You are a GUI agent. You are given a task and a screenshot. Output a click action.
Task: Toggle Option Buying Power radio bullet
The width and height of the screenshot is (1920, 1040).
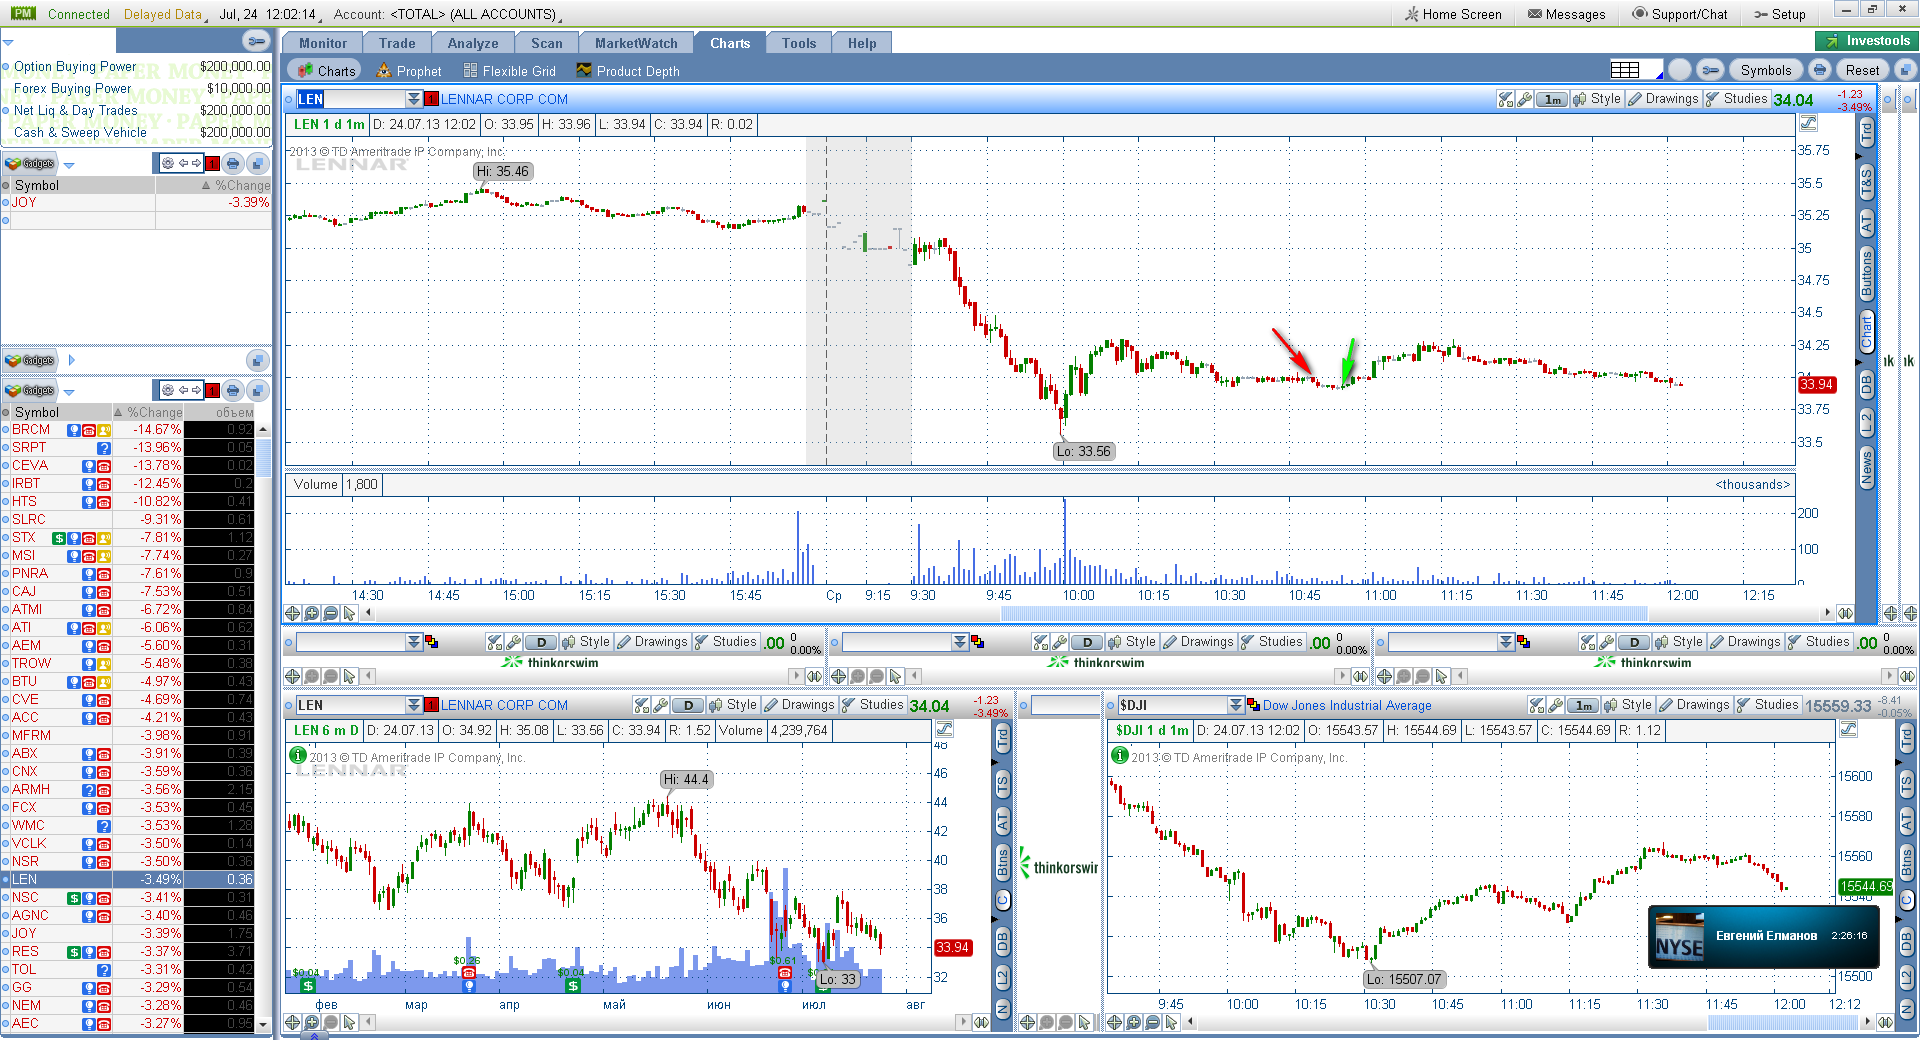(6, 67)
